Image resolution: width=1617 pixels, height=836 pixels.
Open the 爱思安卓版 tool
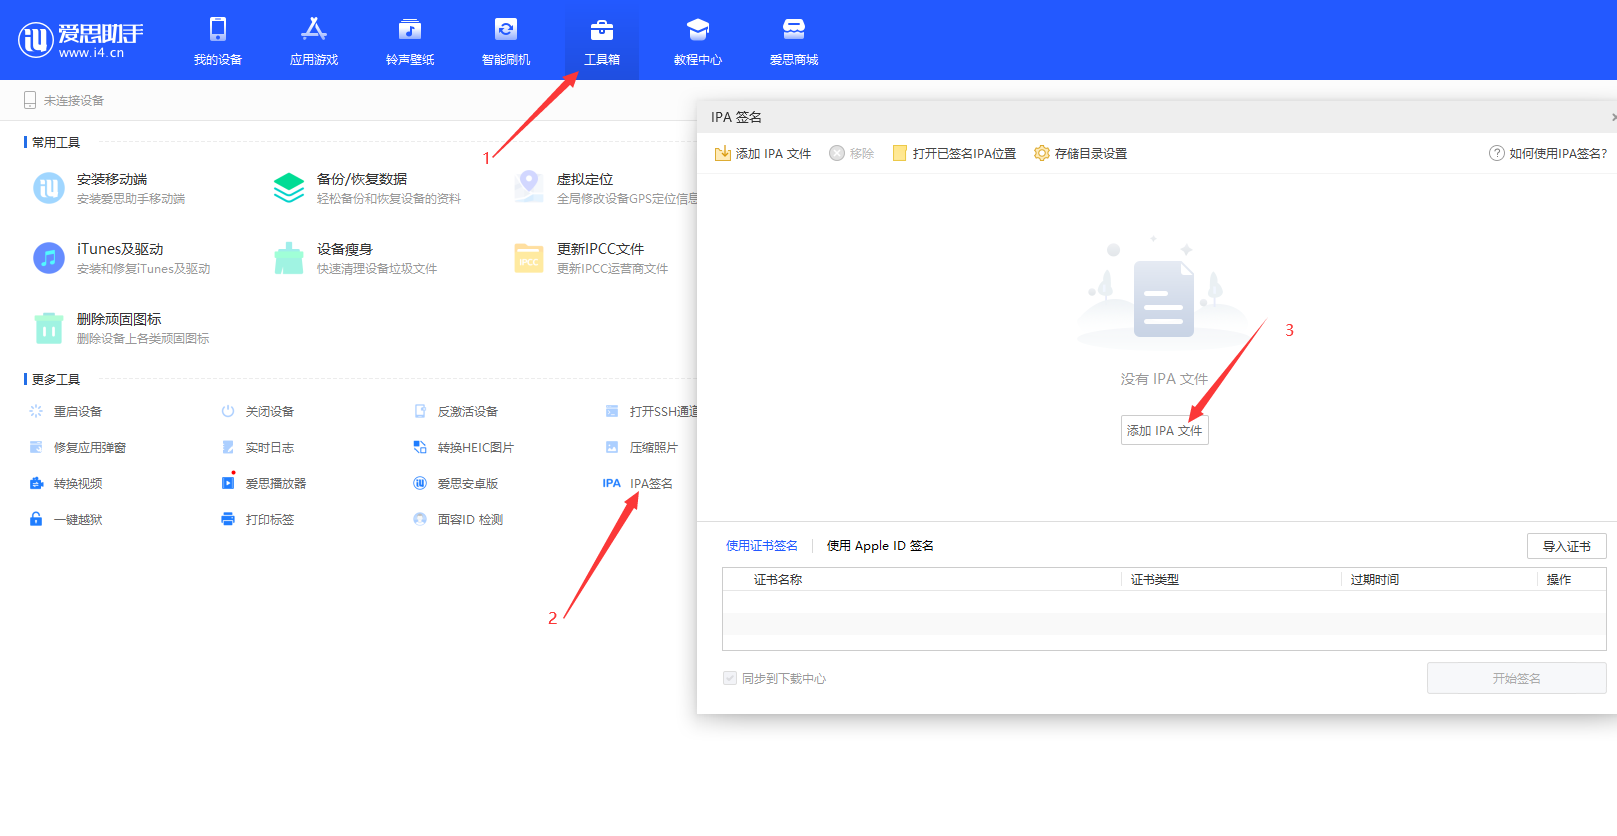[x=456, y=483]
